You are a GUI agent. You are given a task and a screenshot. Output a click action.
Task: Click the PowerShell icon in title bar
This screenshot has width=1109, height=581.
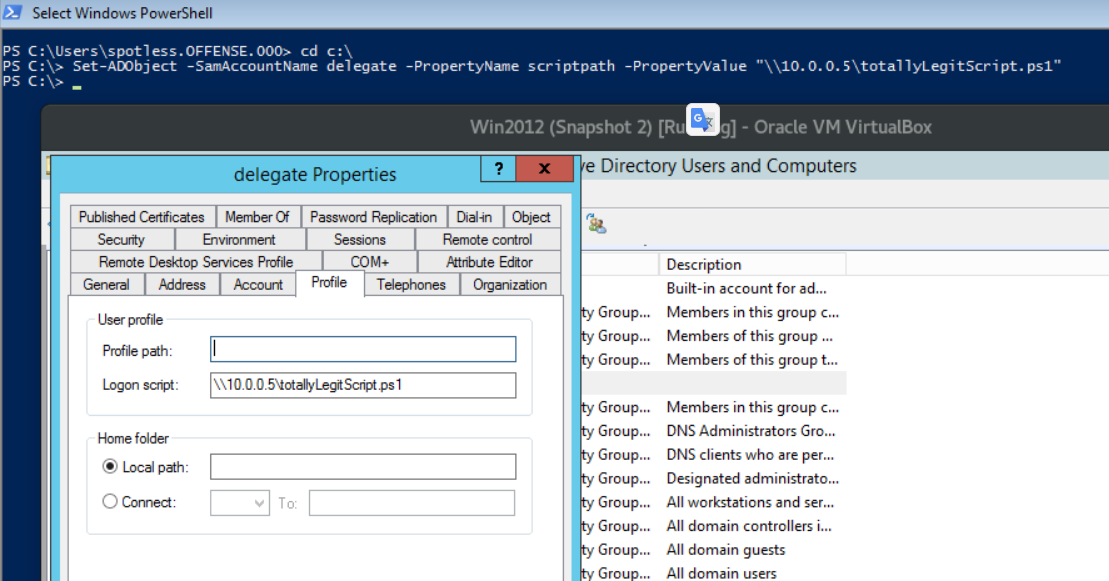pyautogui.click(x=14, y=14)
